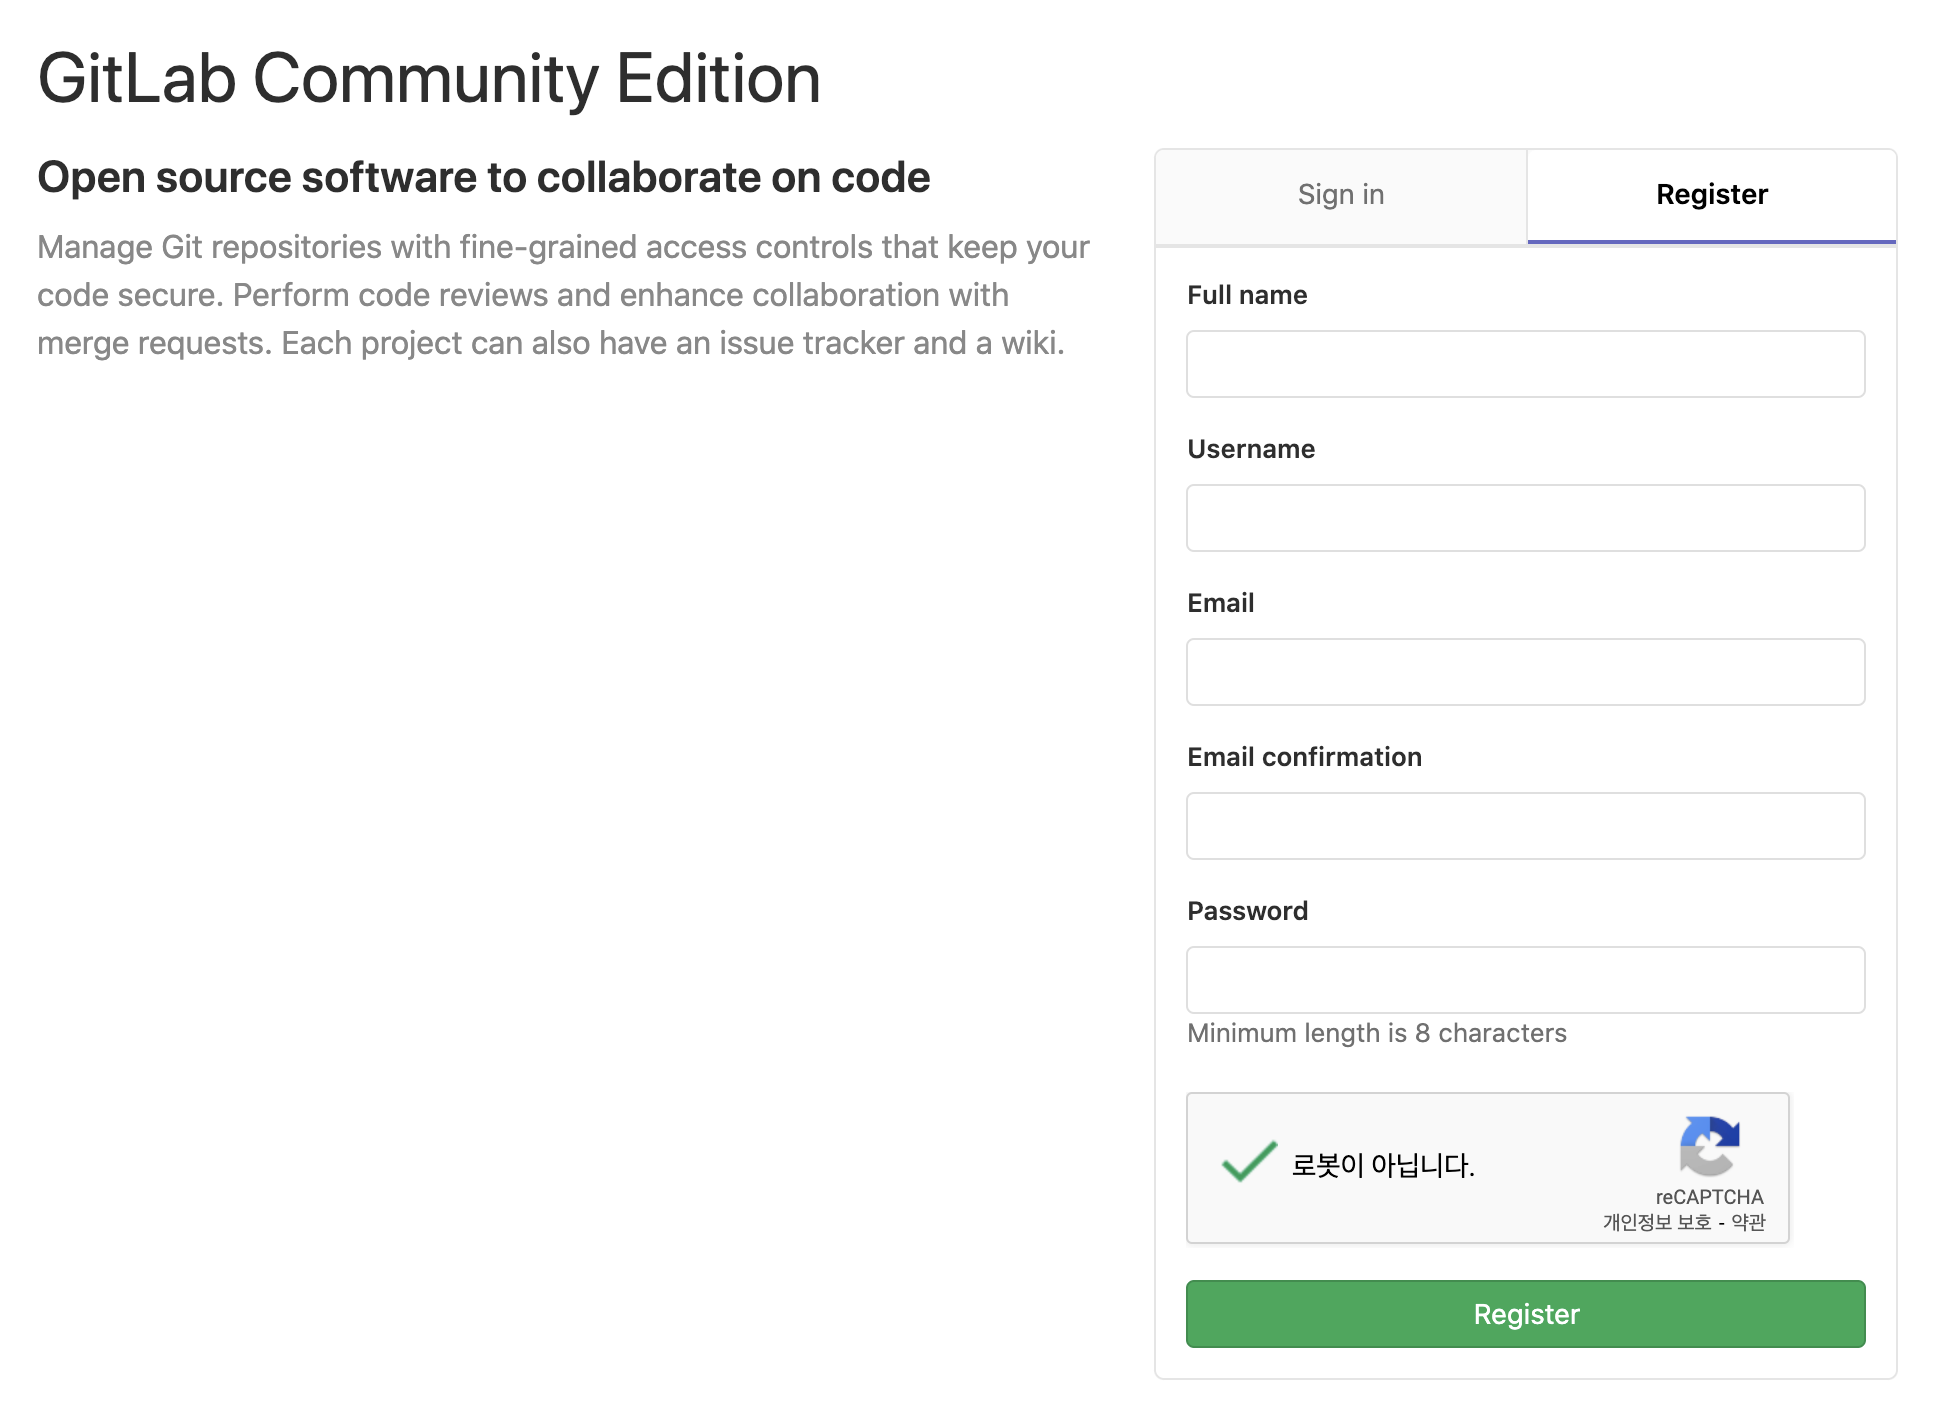Image resolution: width=1950 pixels, height=1426 pixels.
Task: Click the 'Email' field label
Action: click(1220, 603)
